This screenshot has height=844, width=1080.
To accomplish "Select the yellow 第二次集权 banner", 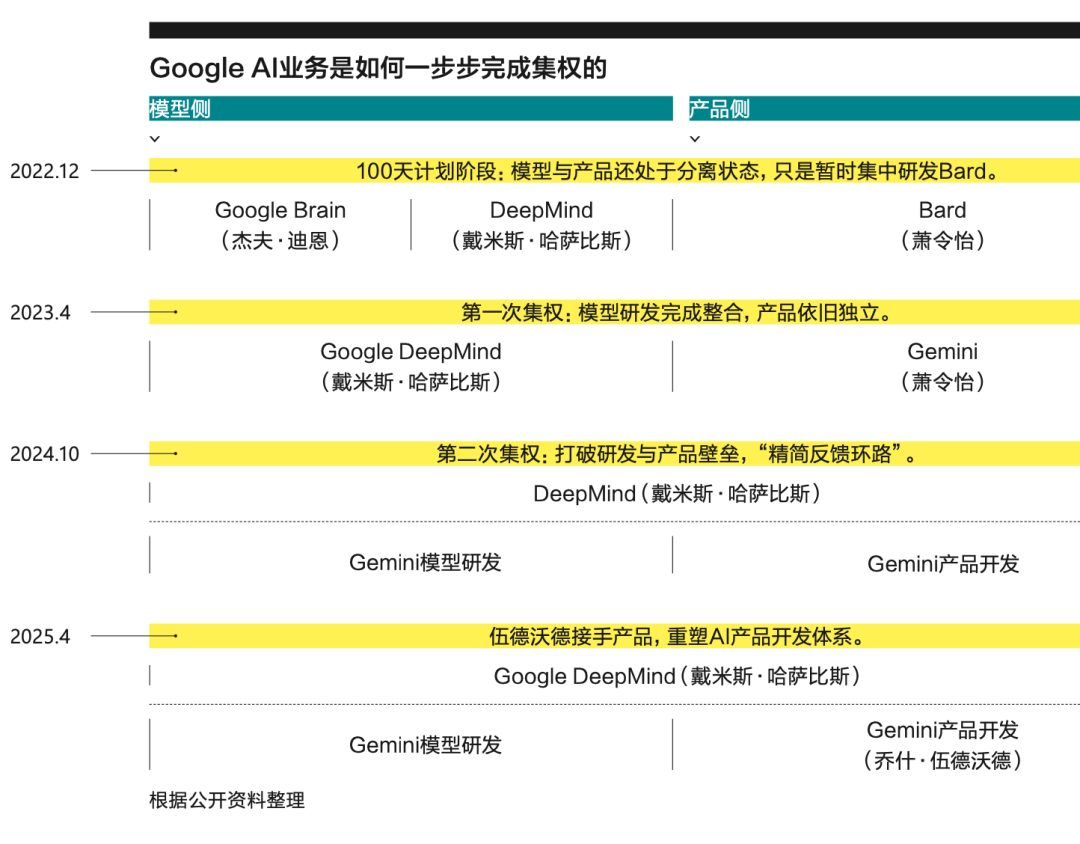I will [x=677, y=454].
